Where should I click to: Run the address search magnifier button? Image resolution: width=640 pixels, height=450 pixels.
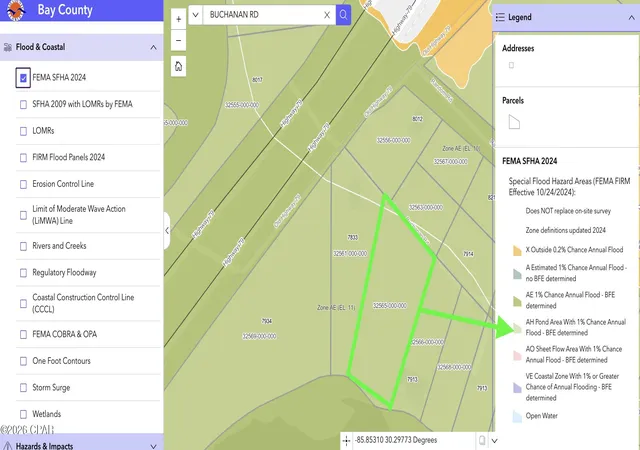click(343, 15)
